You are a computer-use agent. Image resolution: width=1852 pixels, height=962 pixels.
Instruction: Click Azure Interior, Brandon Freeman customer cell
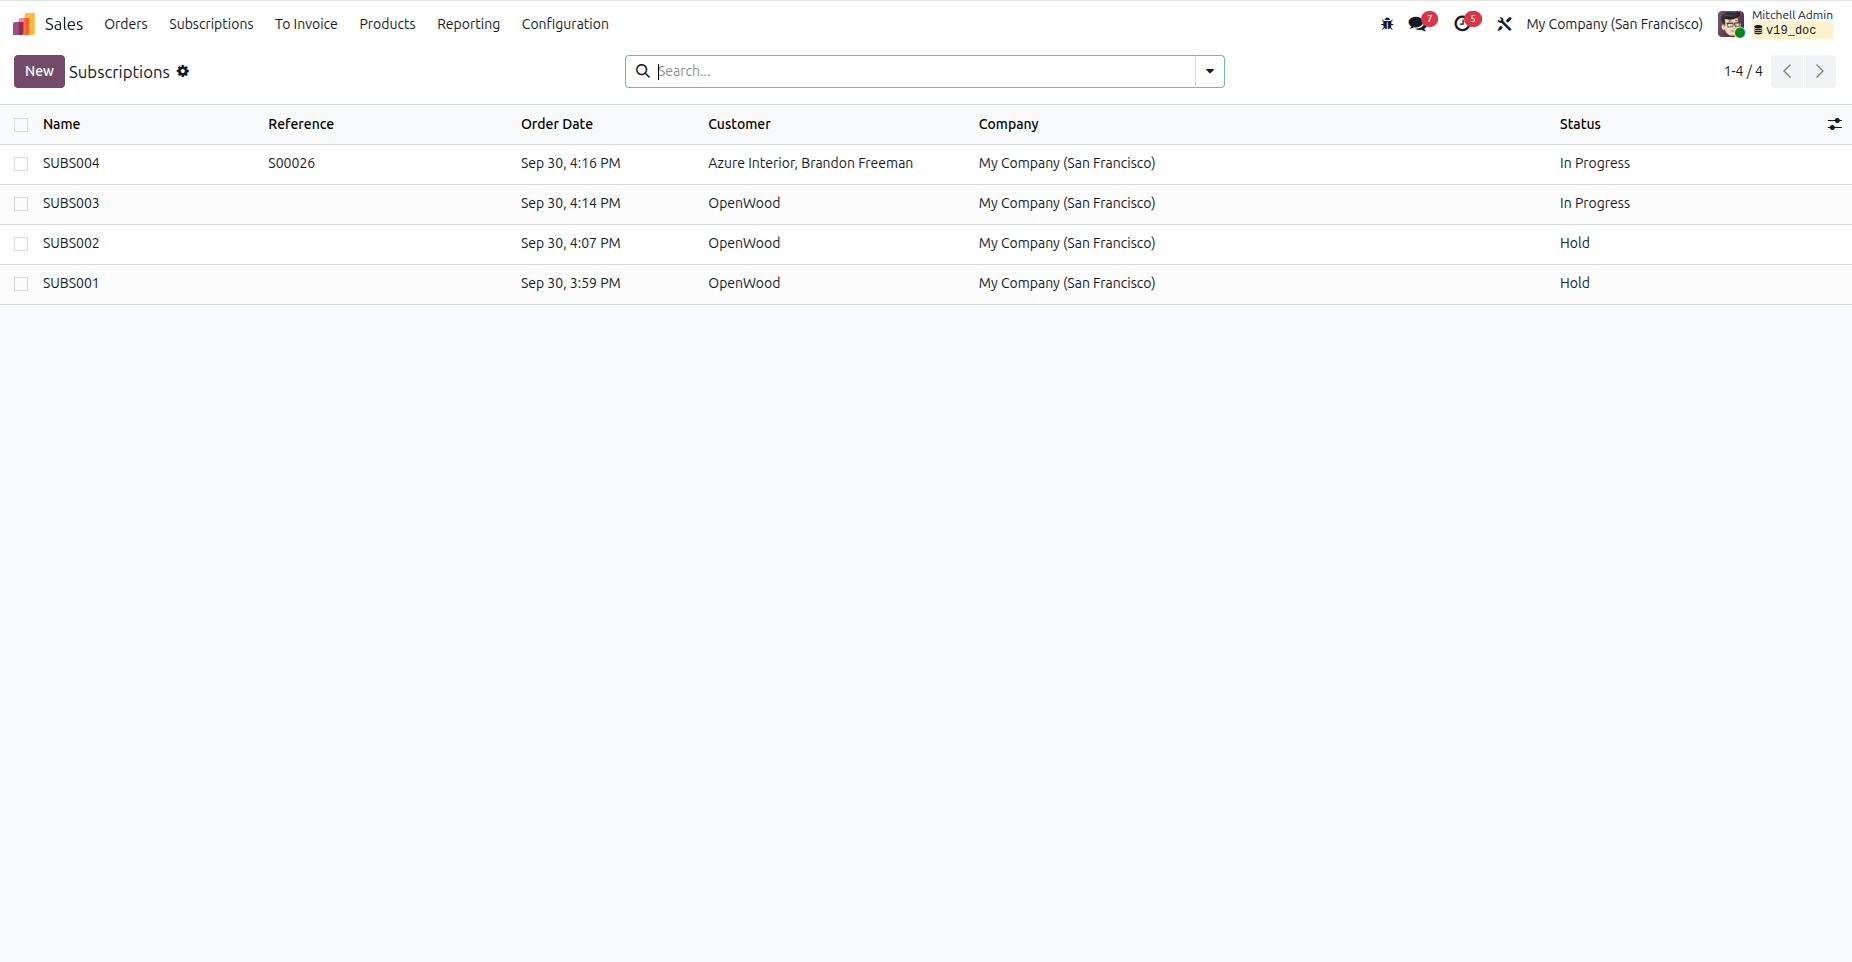coord(810,163)
